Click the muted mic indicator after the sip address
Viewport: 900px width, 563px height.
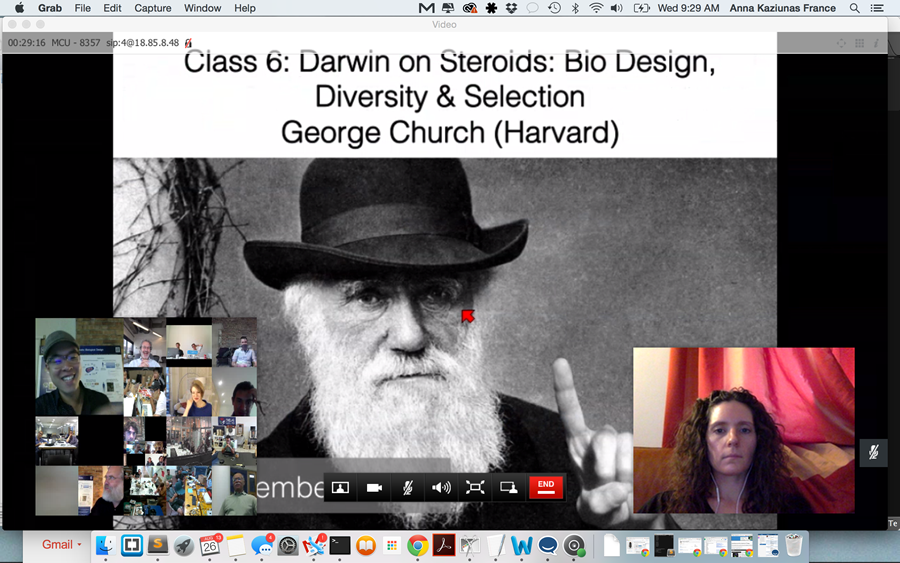tap(188, 43)
